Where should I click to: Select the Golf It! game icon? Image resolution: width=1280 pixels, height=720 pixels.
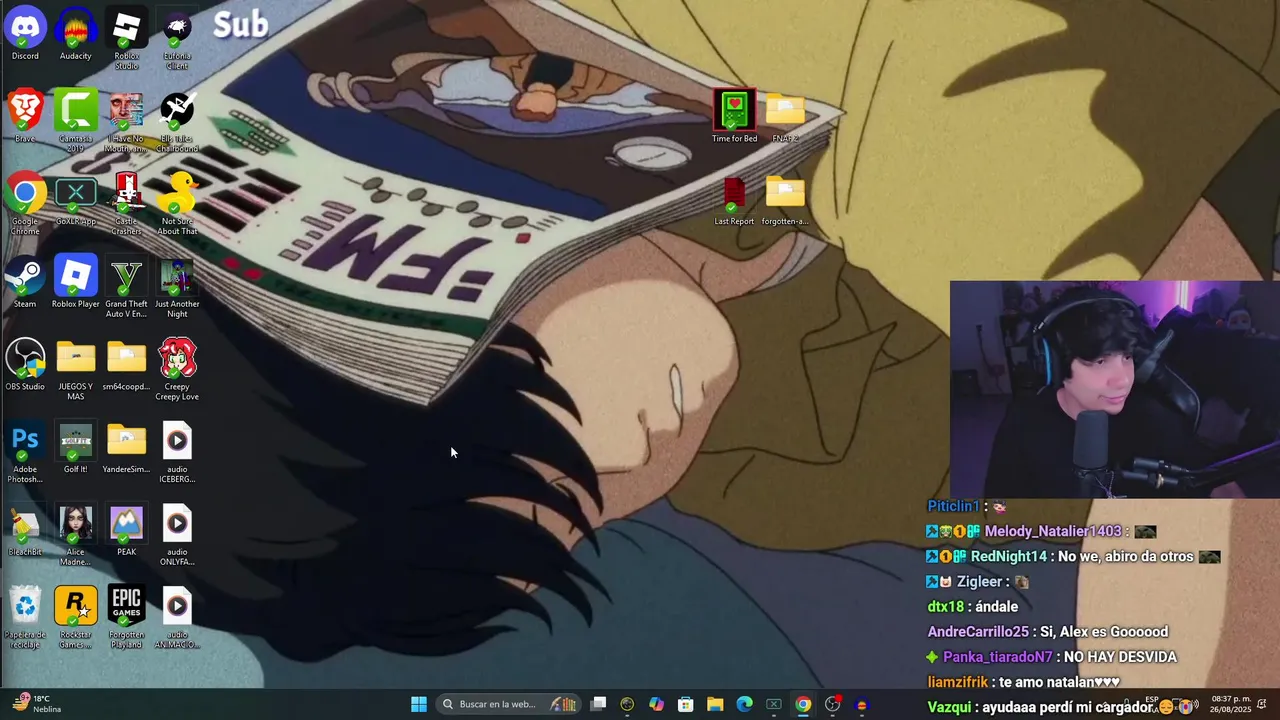(76, 447)
